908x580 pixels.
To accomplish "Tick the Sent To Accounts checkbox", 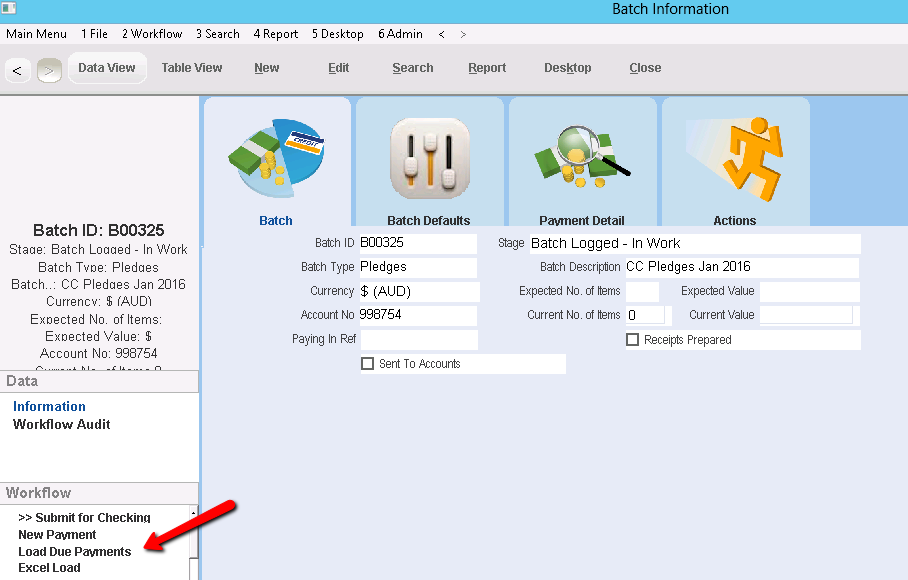I will point(367,364).
